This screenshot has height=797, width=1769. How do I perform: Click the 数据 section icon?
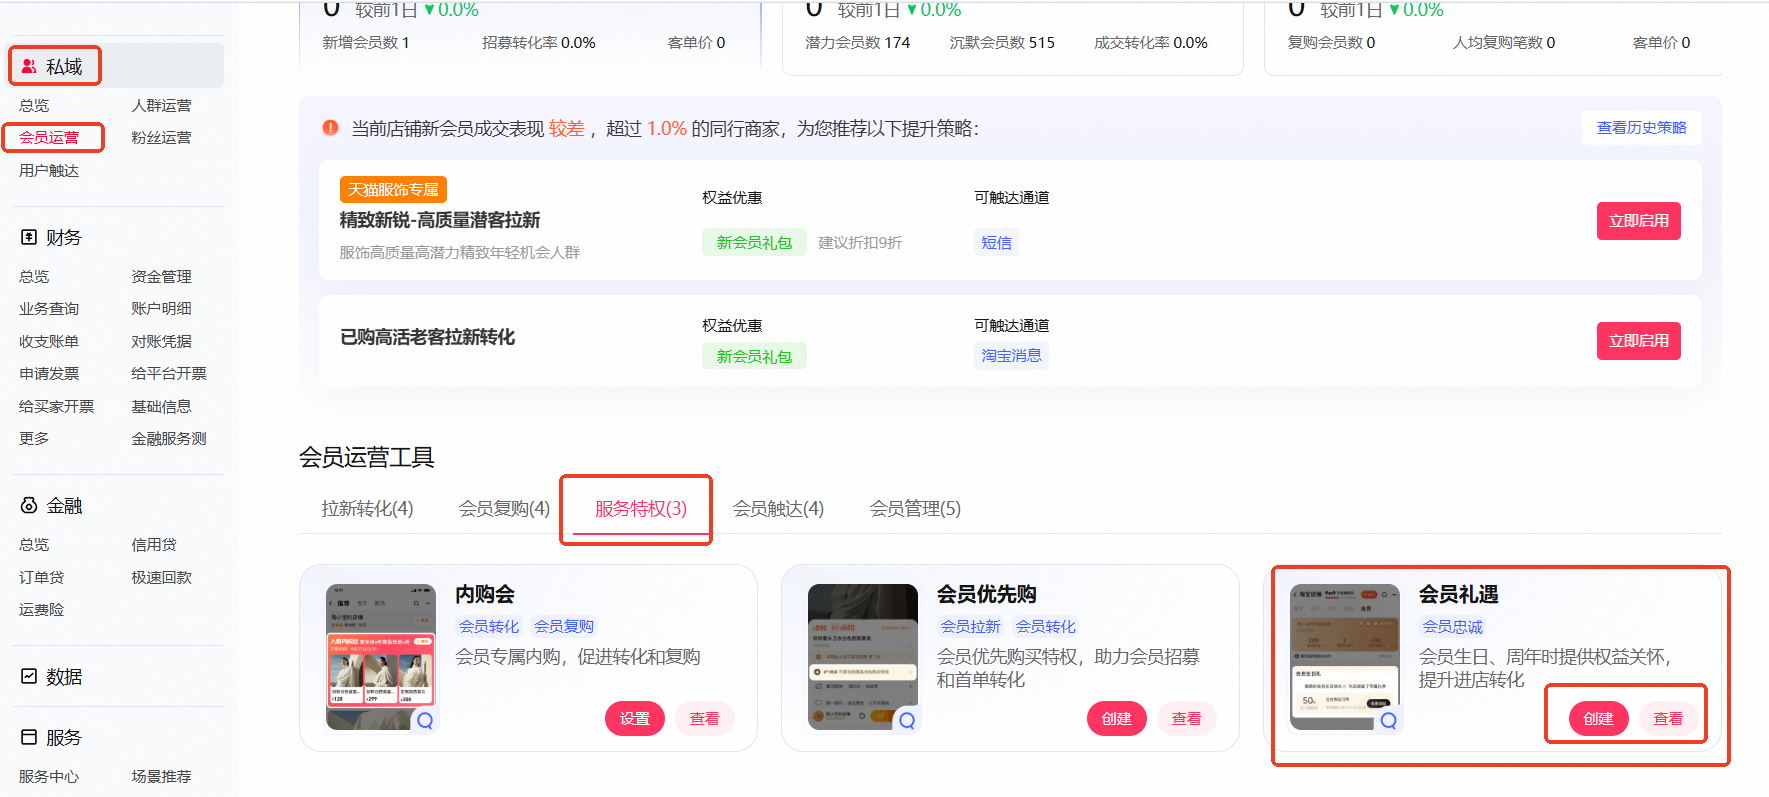(29, 676)
